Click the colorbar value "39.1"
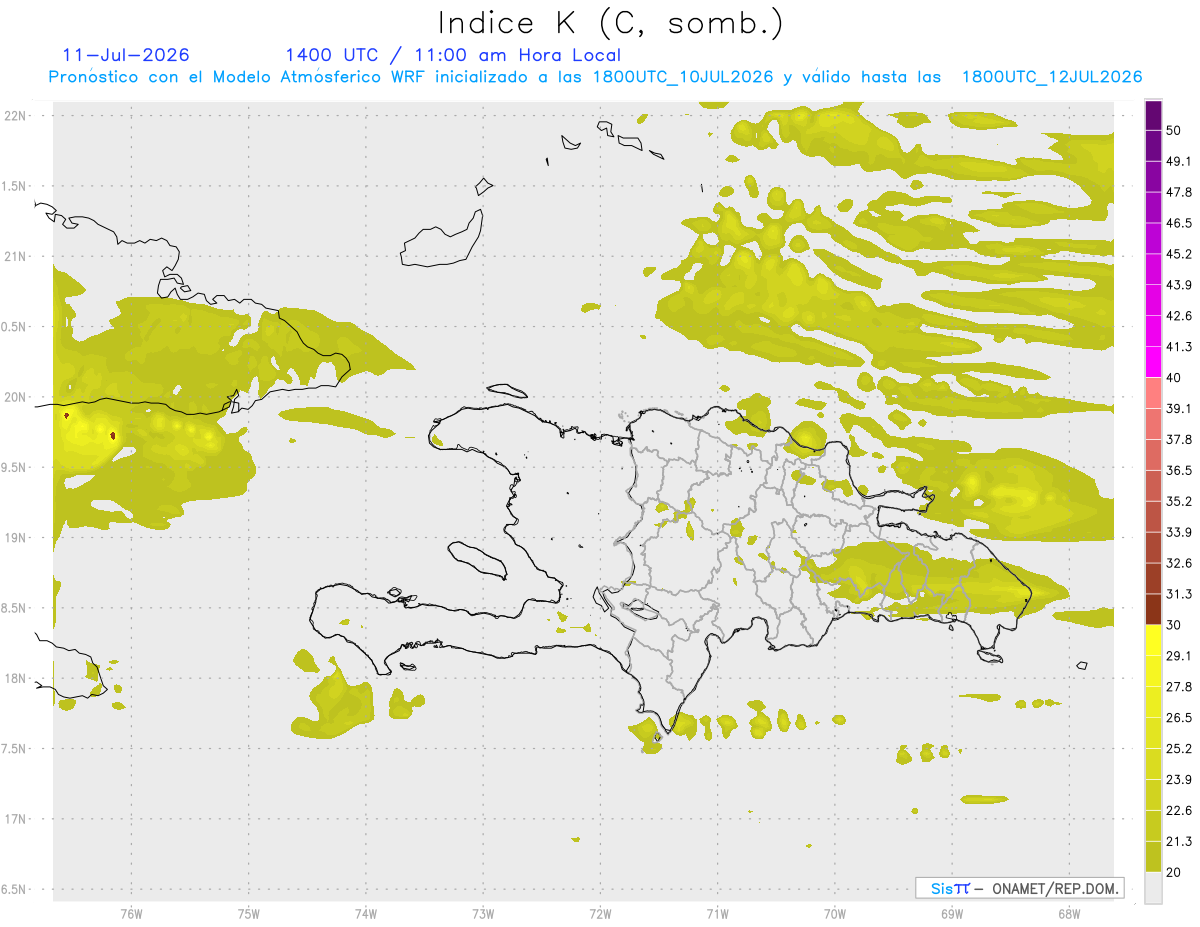 [x=1180, y=409]
